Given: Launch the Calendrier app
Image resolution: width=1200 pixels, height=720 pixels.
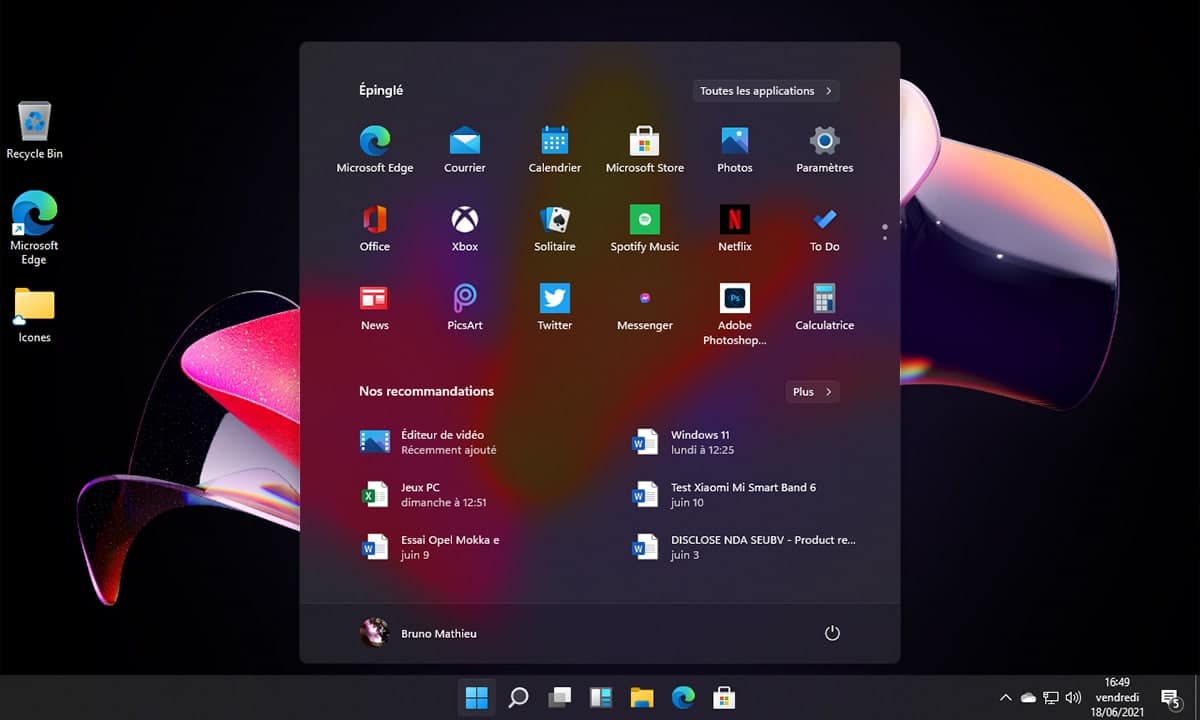Looking at the screenshot, I should pyautogui.click(x=555, y=150).
